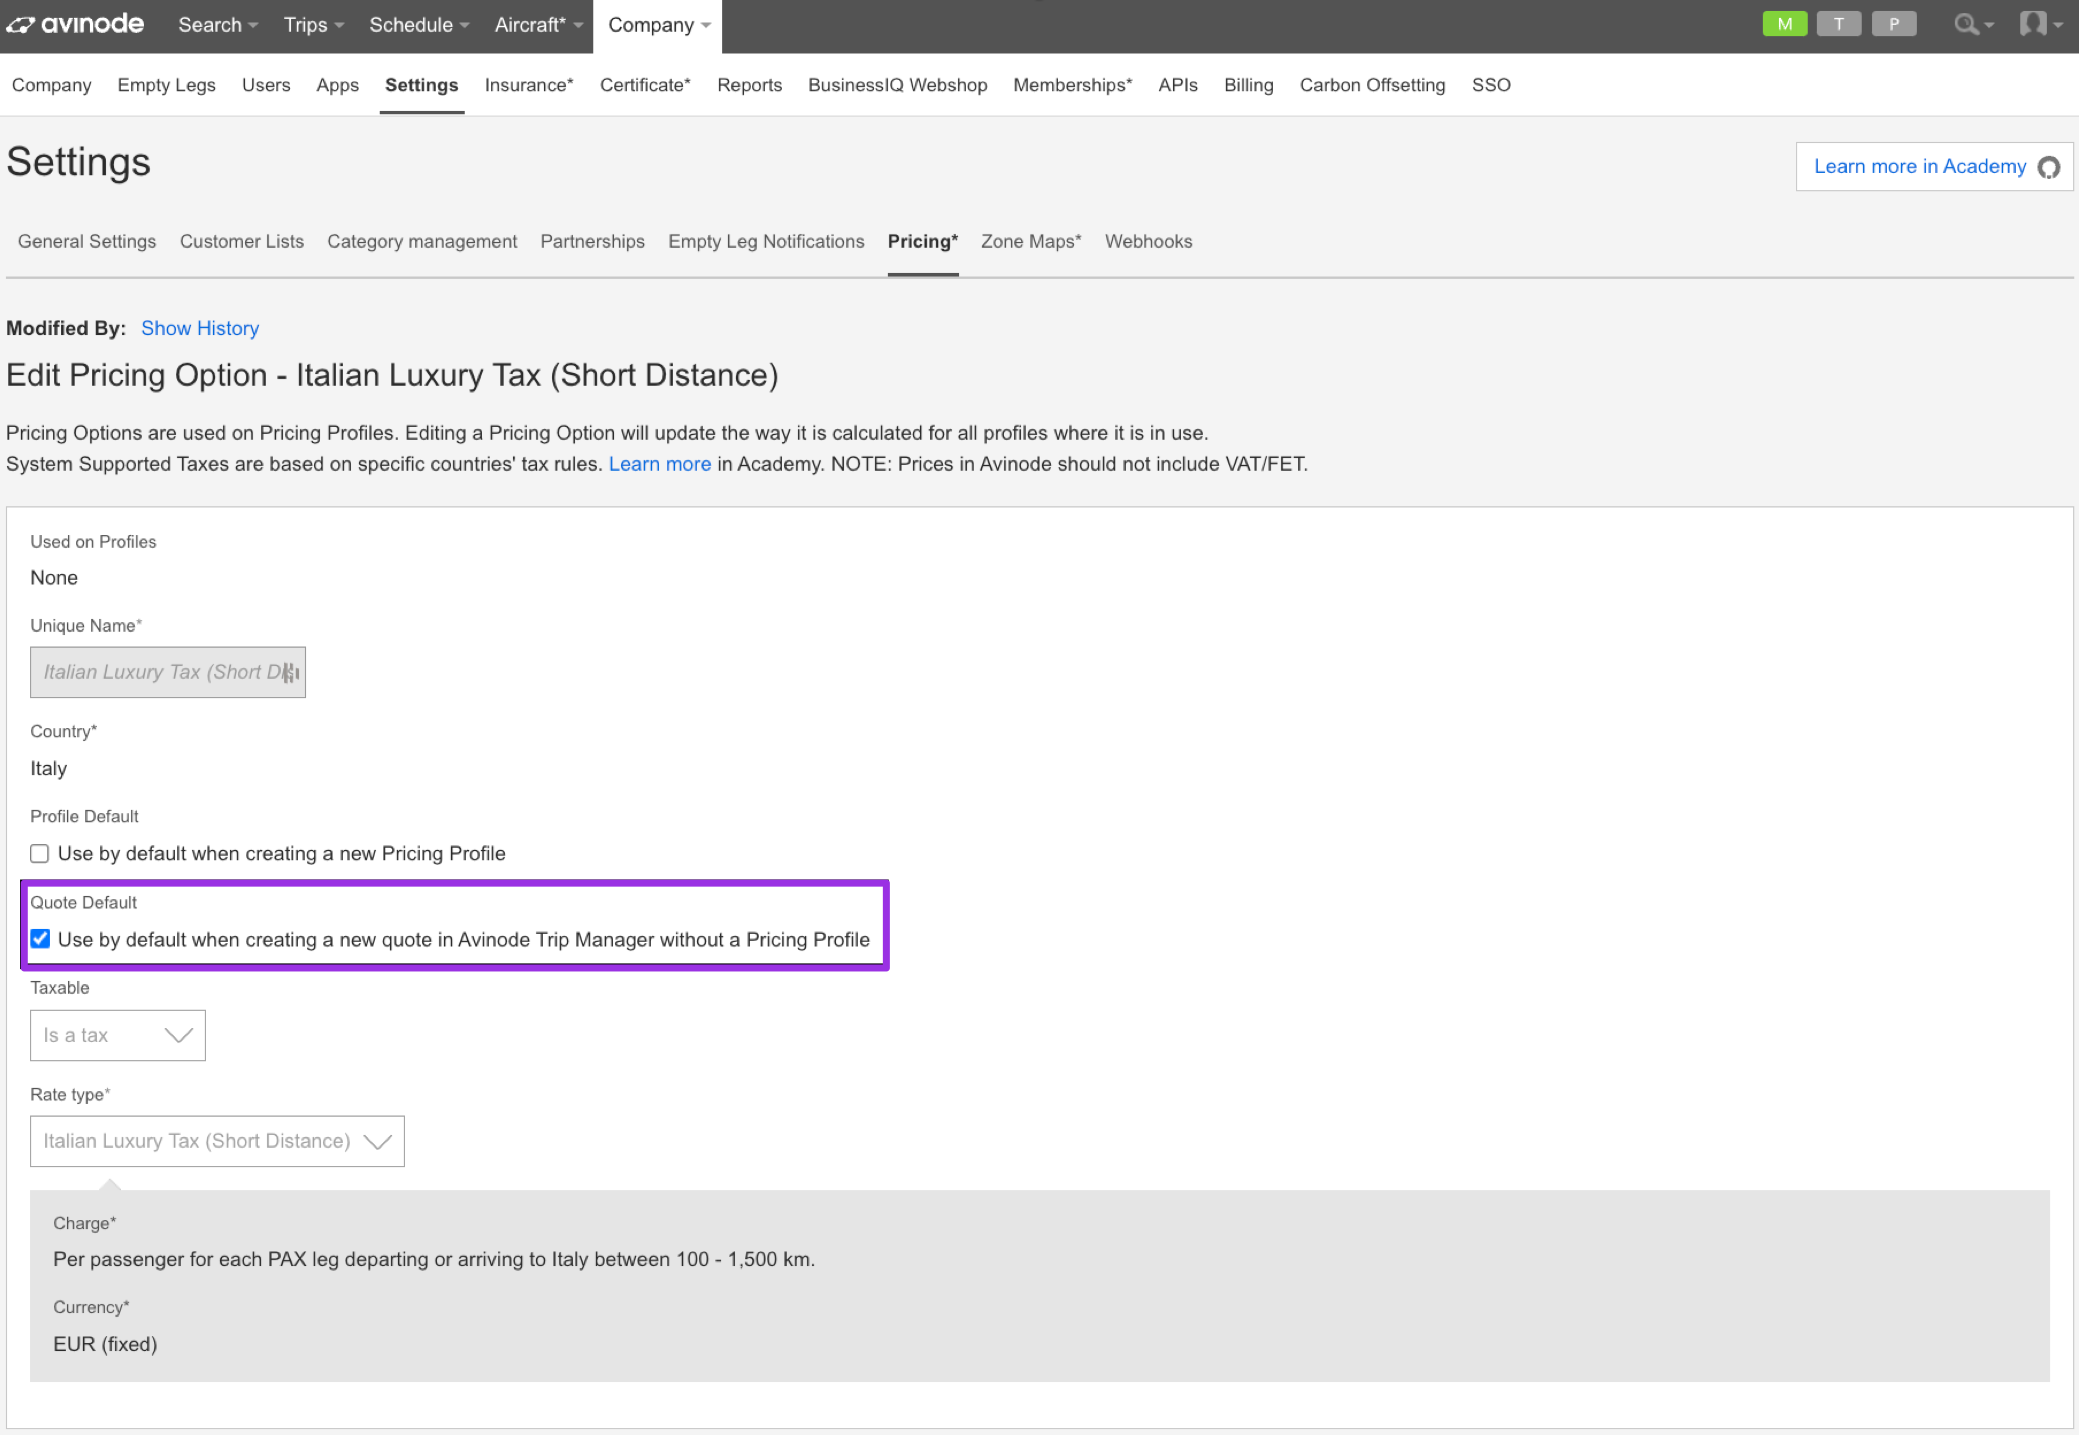Screen dimensions: 2079x1435
Task: Expand the Schedule top menu
Action: pyautogui.click(x=419, y=25)
